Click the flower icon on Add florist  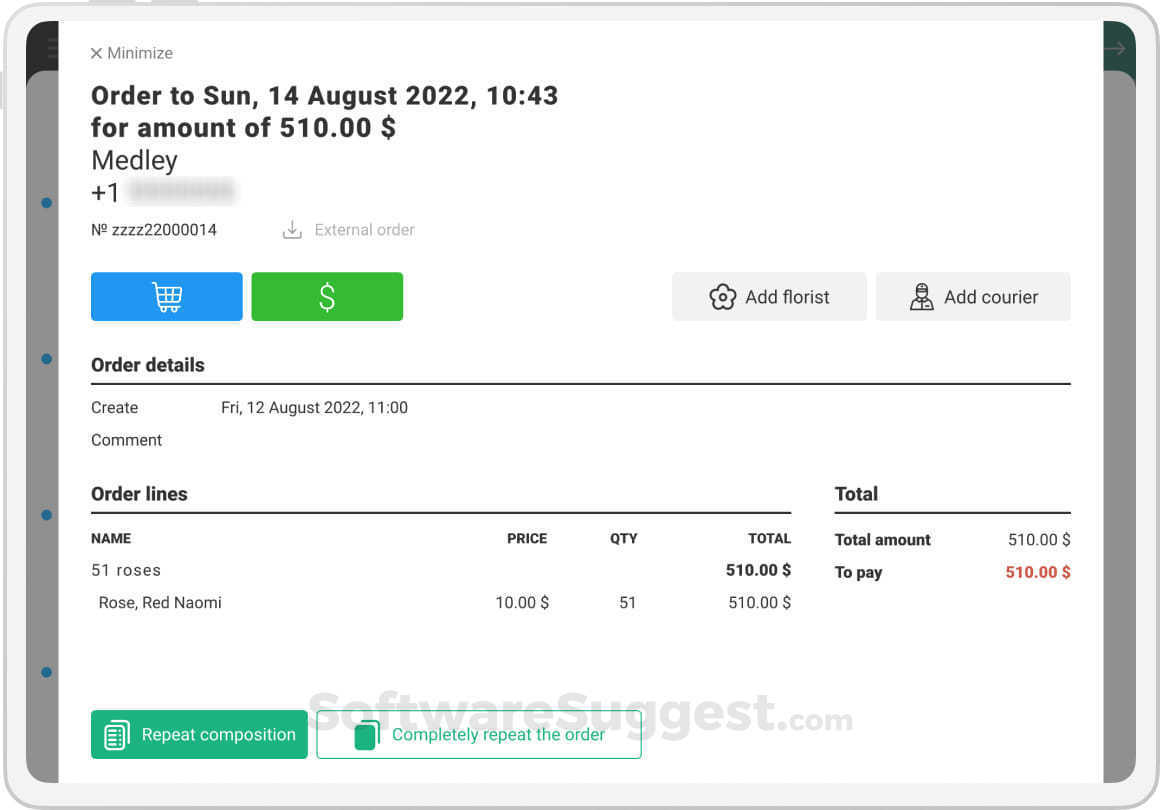pyautogui.click(x=723, y=297)
